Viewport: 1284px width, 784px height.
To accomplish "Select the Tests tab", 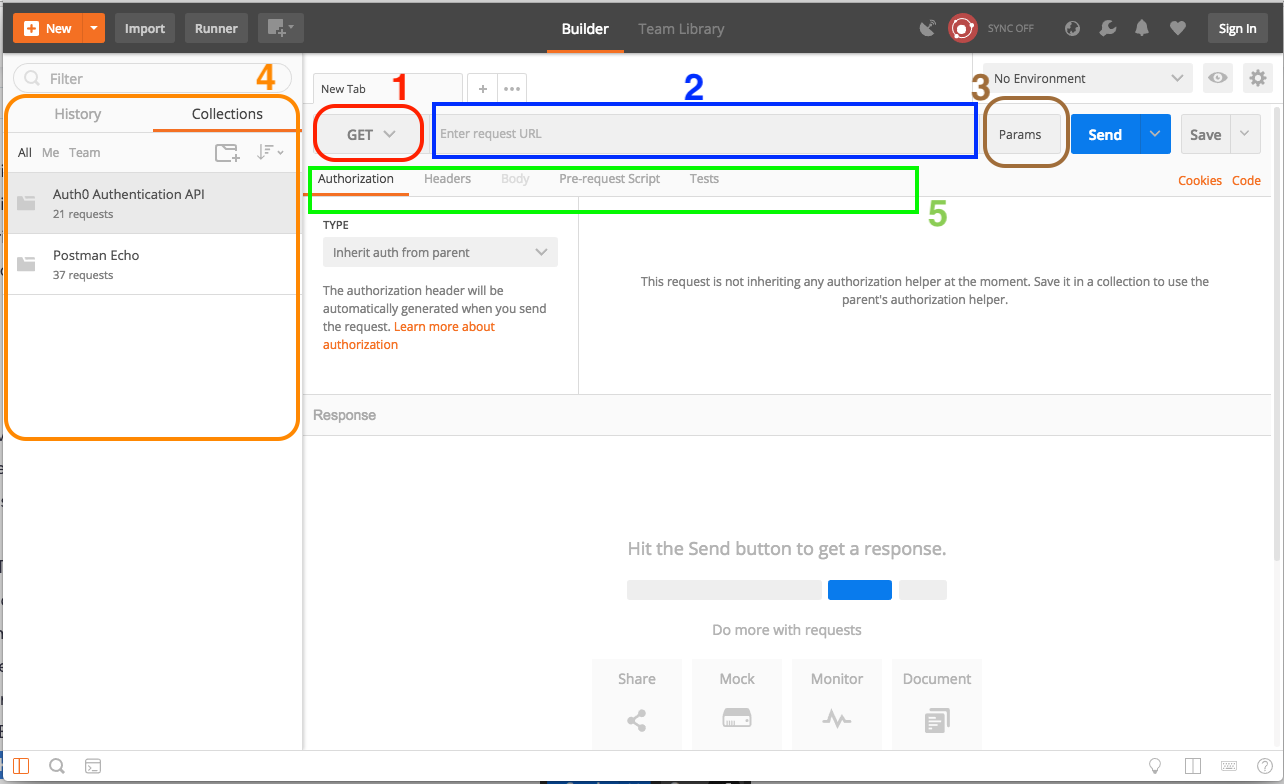I will 704,179.
